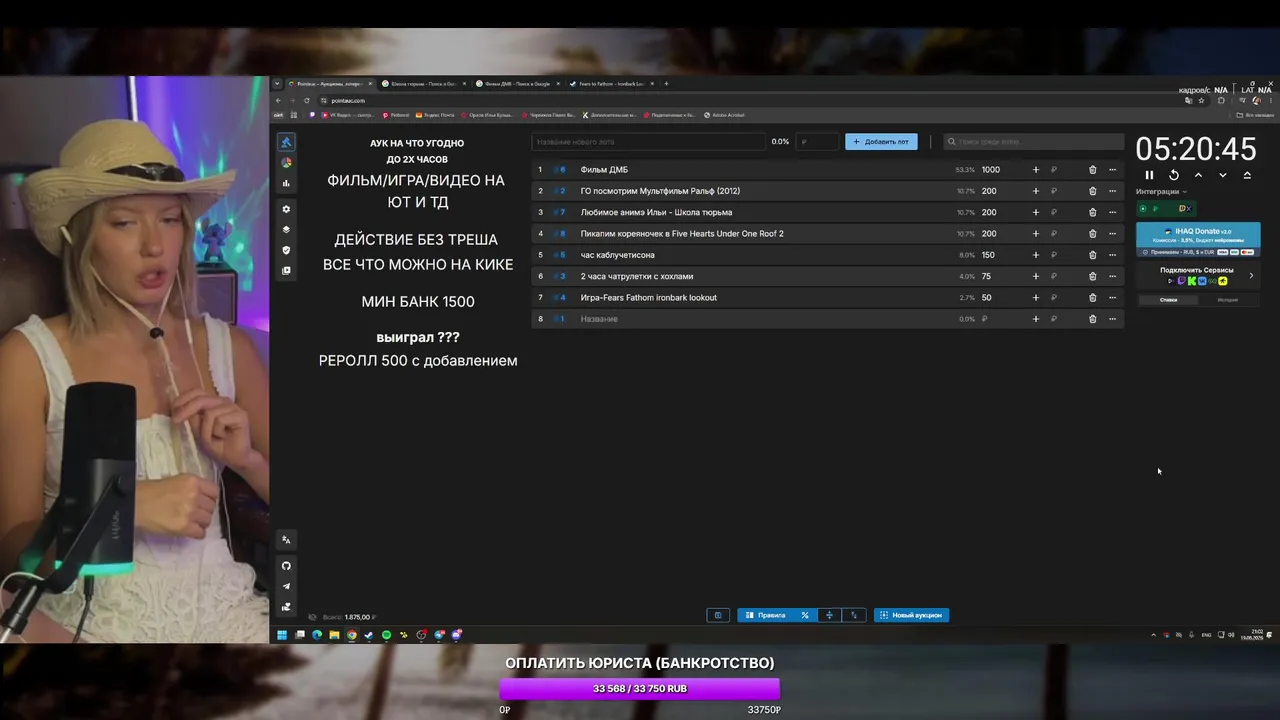Click the save icon button at the bottom
This screenshot has height=720, width=1280.
[717, 615]
